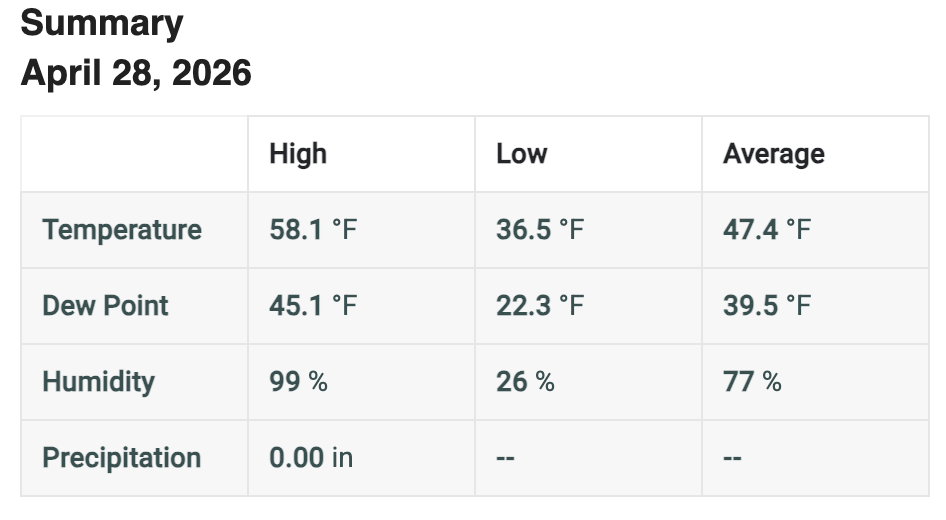Click the Average column header
Screen dimensions: 946x520
[774, 154]
